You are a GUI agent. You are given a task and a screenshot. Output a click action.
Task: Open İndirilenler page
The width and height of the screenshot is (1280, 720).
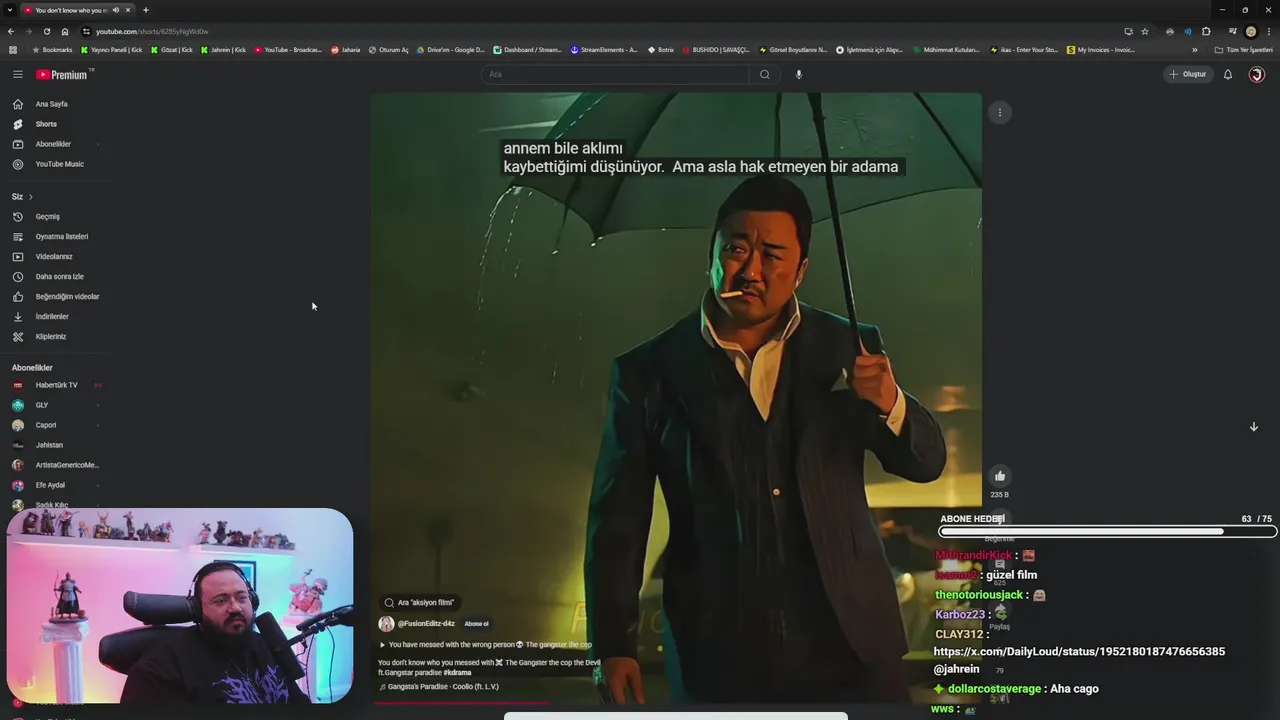[x=52, y=316]
